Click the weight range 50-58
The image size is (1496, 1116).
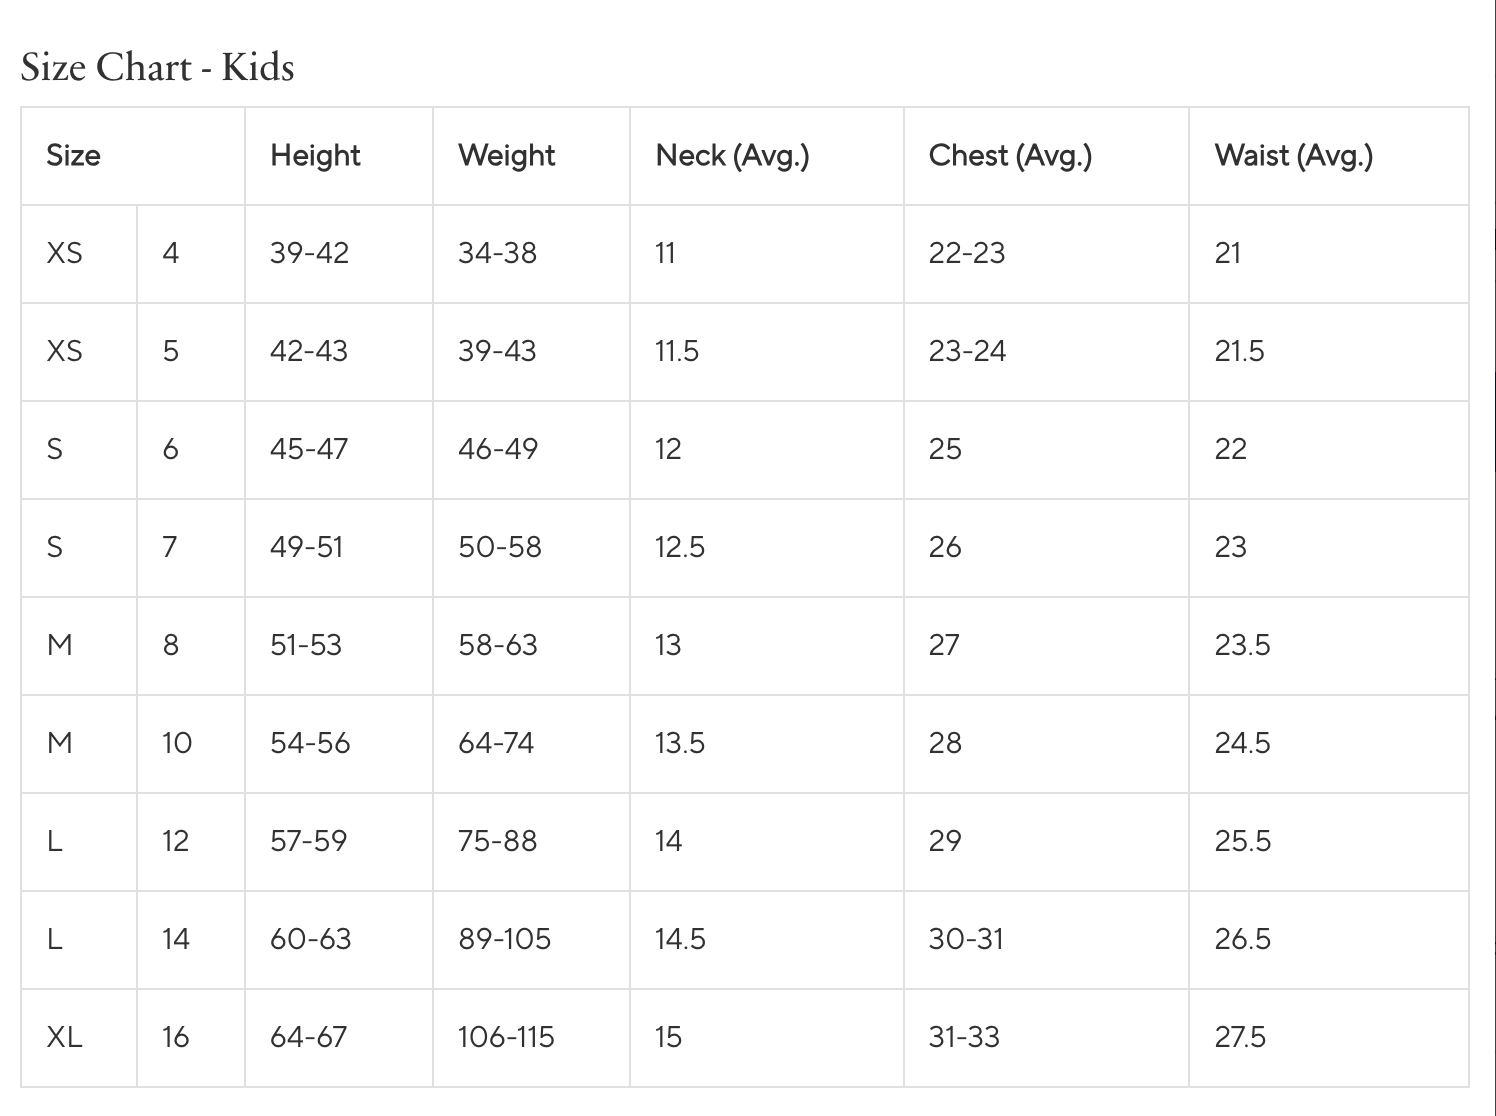499,547
